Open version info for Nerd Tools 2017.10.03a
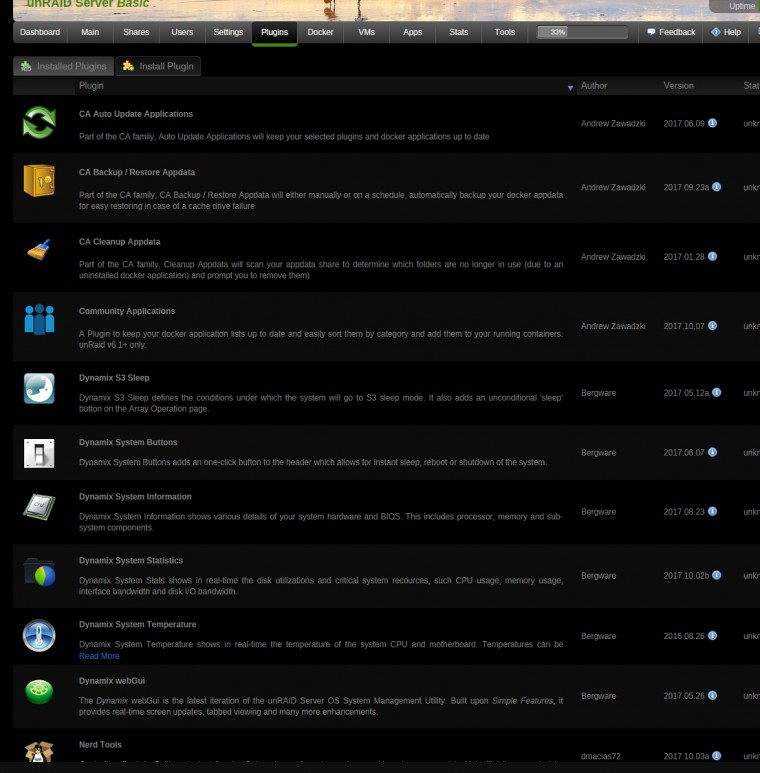This screenshot has height=773, width=760. pyautogui.click(x=717, y=756)
